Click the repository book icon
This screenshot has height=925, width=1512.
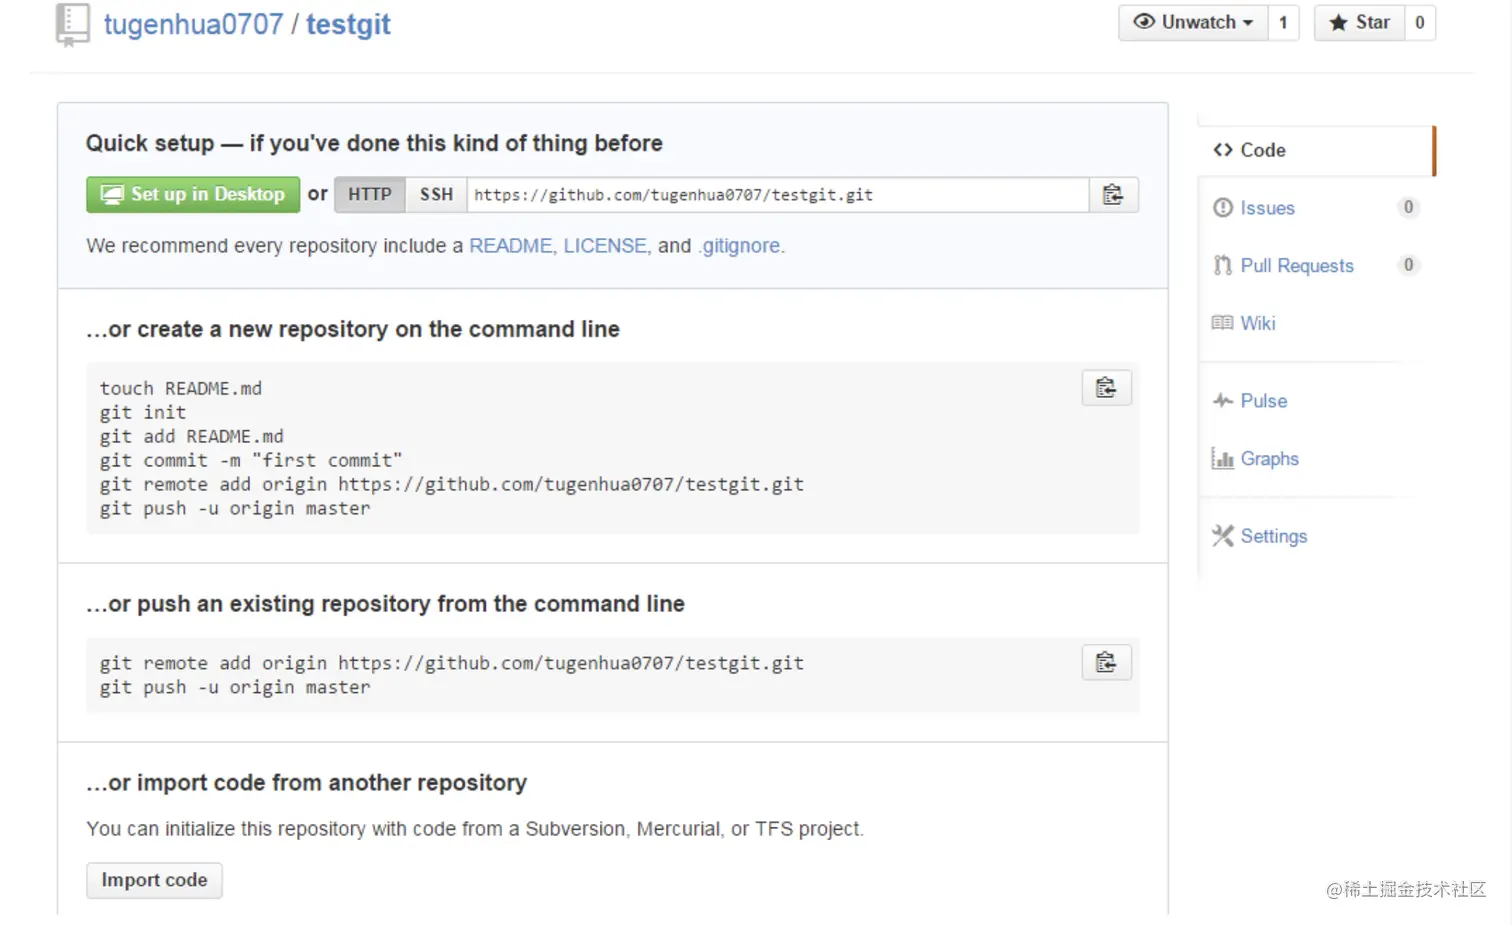click(73, 24)
